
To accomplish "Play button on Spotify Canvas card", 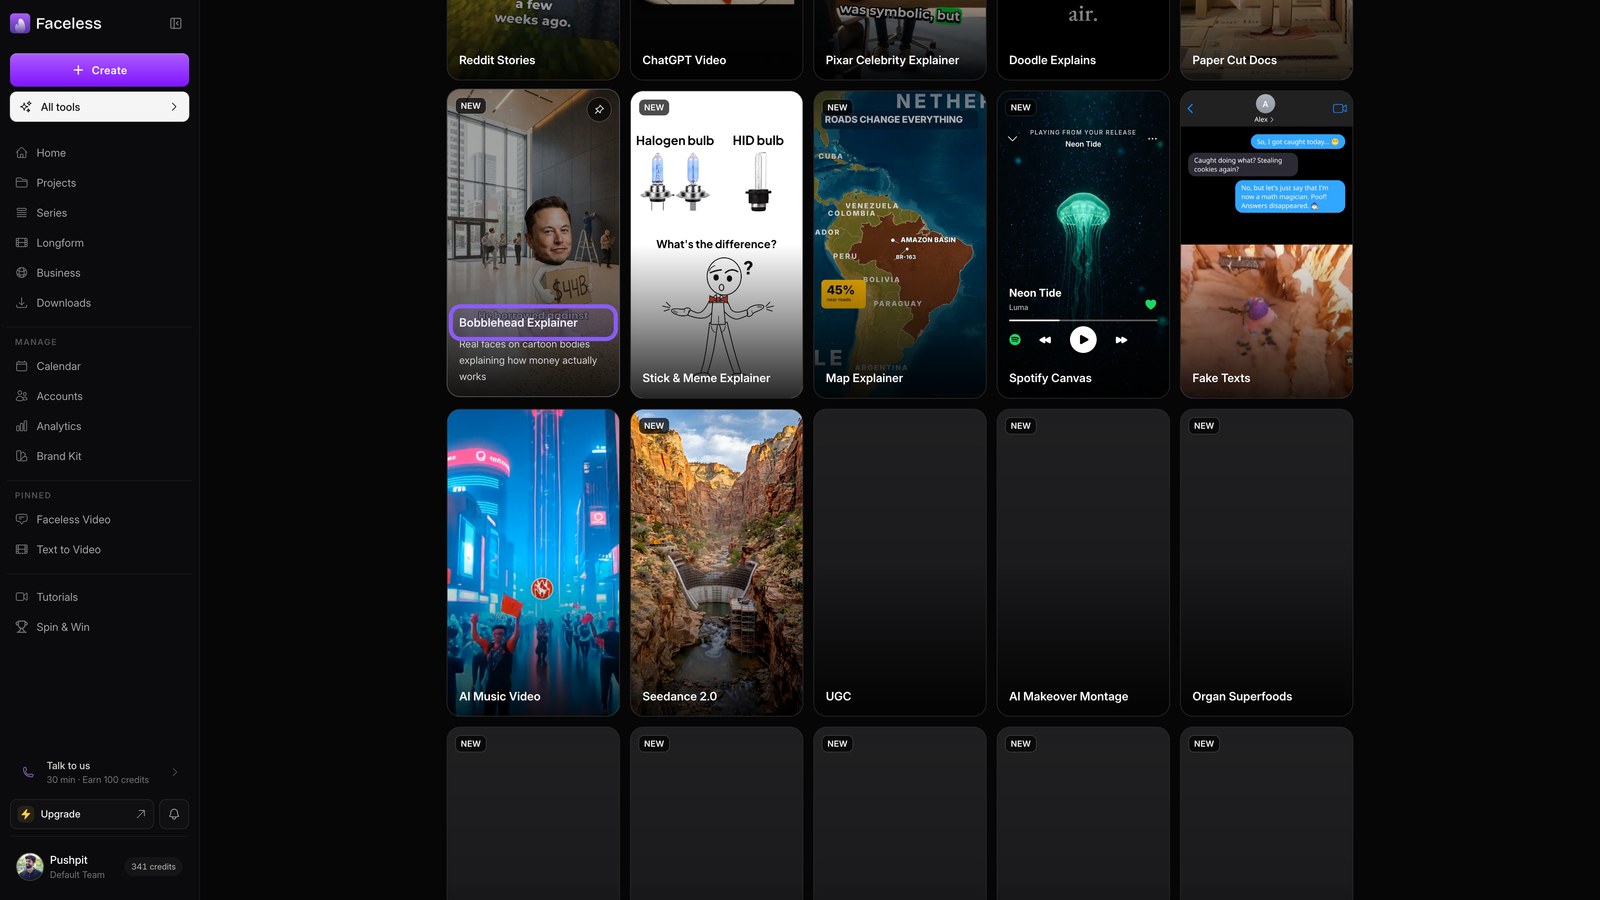I will click(1083, 340).
